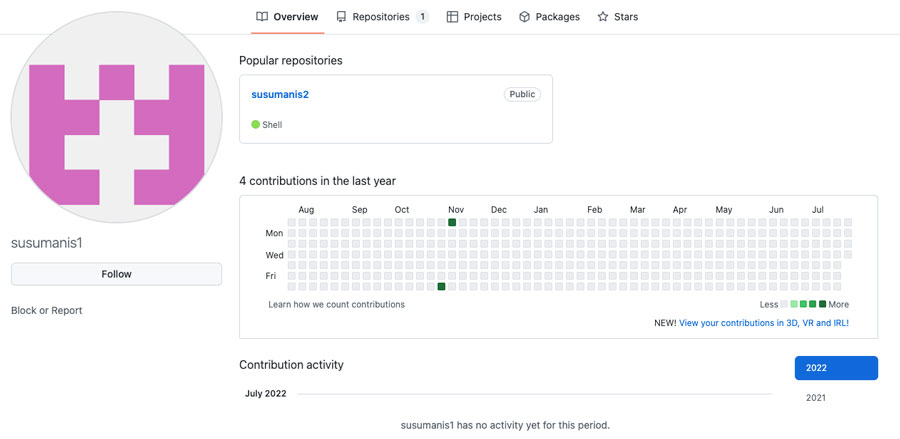Click the susumanis1 username text
Viewport: 900px width, 439px height.
(x=47, y=243)
